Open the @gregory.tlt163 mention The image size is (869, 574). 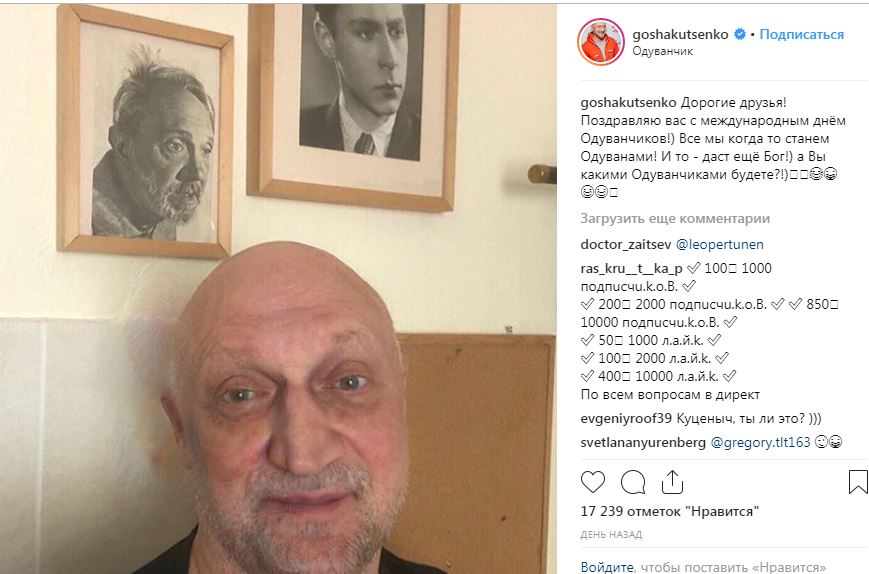pyautogui.click(x=760, y=443)
